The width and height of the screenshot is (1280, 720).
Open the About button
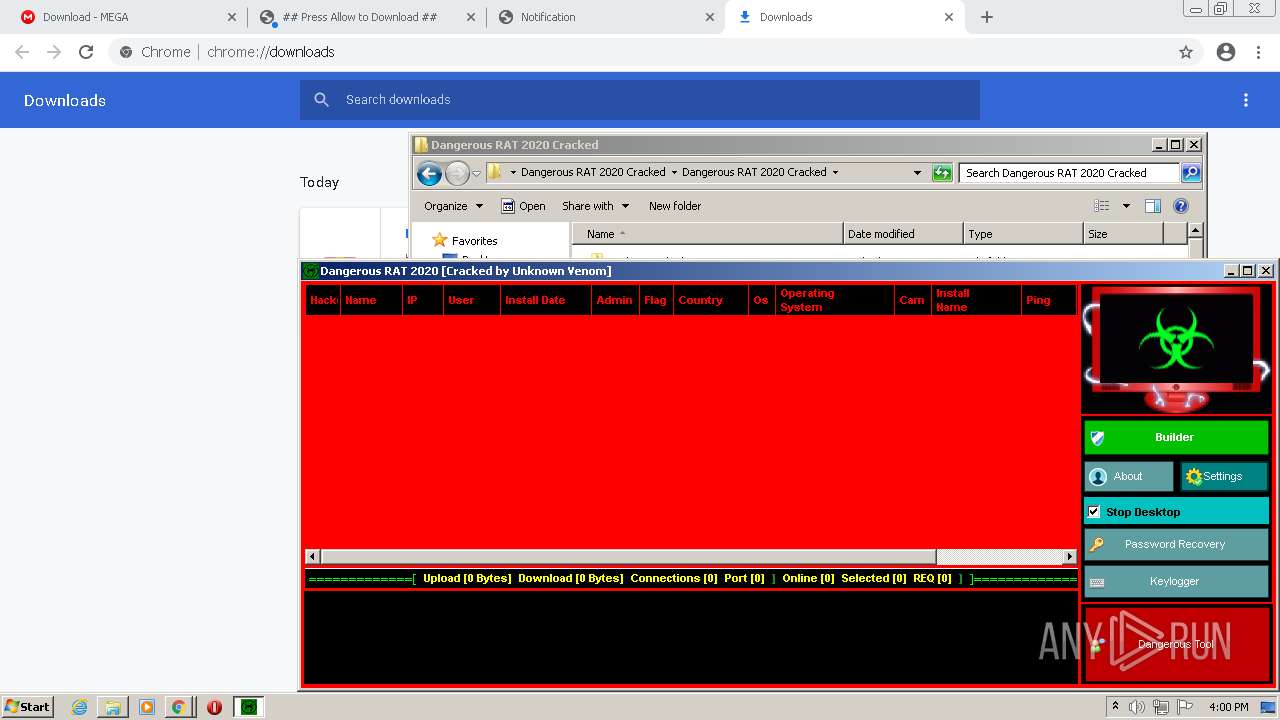point(1129,476)
